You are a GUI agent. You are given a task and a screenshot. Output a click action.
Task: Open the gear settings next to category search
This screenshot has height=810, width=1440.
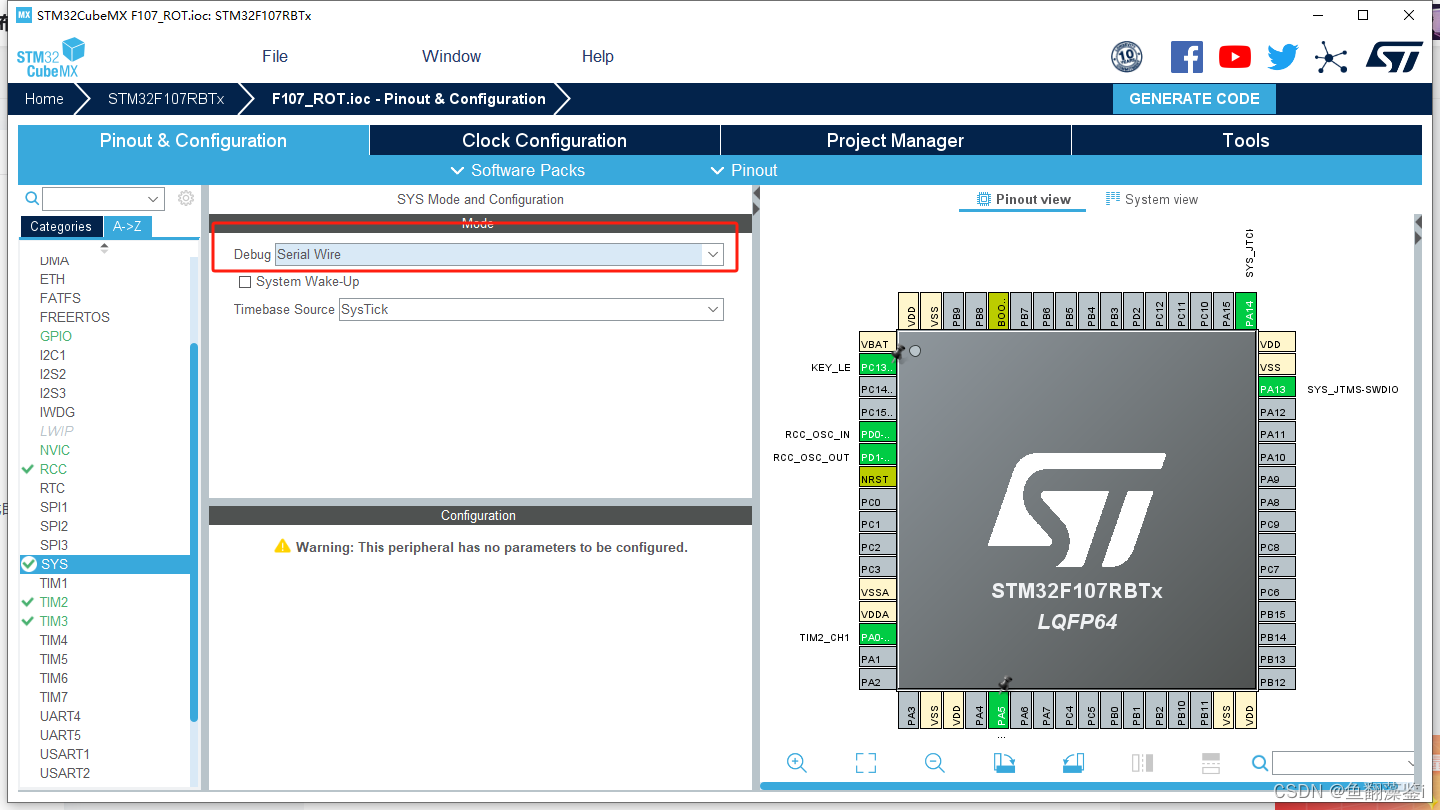click(x=186, y=198)
